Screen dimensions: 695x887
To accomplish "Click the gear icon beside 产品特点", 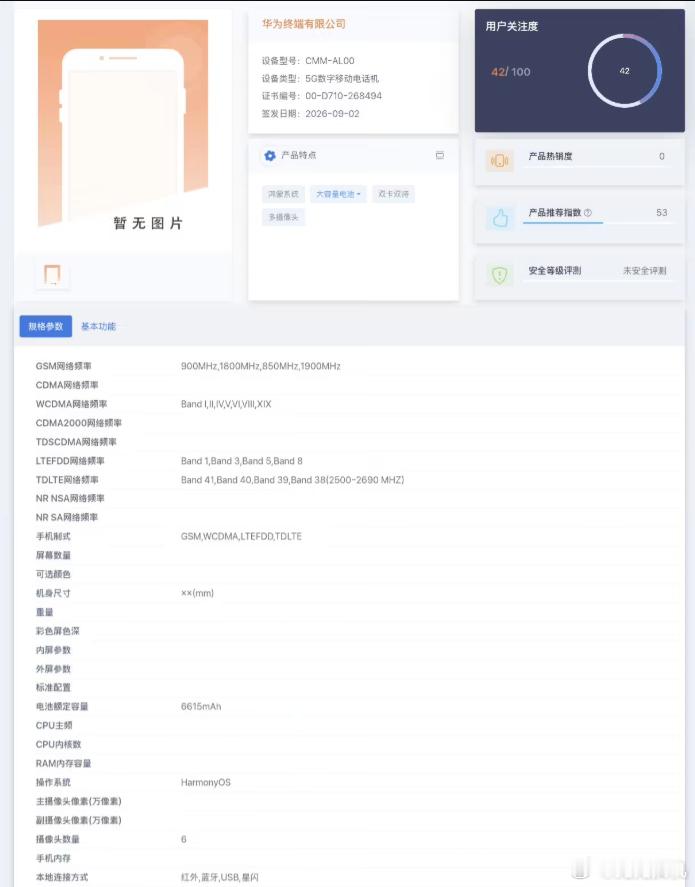I will [270, 156].
